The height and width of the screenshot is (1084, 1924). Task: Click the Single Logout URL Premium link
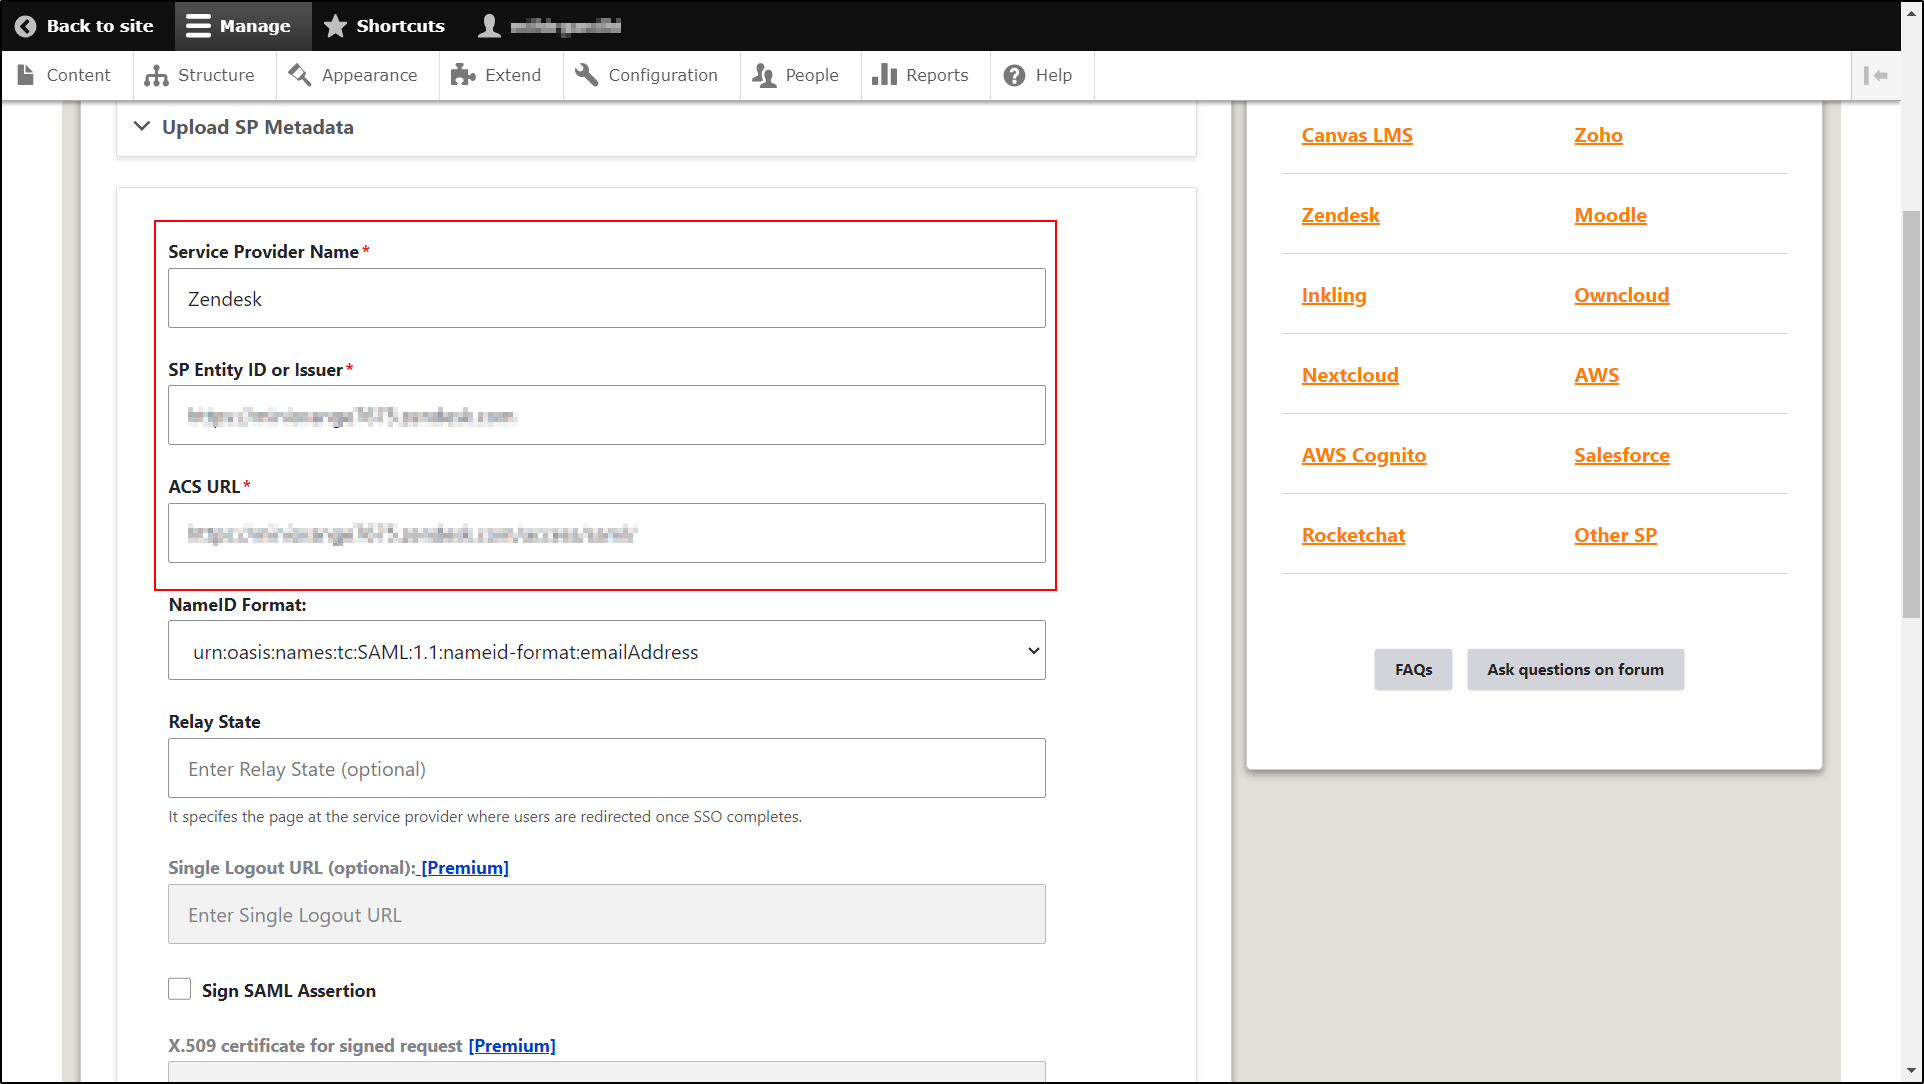pyautogui.click(x=462, y=867)
